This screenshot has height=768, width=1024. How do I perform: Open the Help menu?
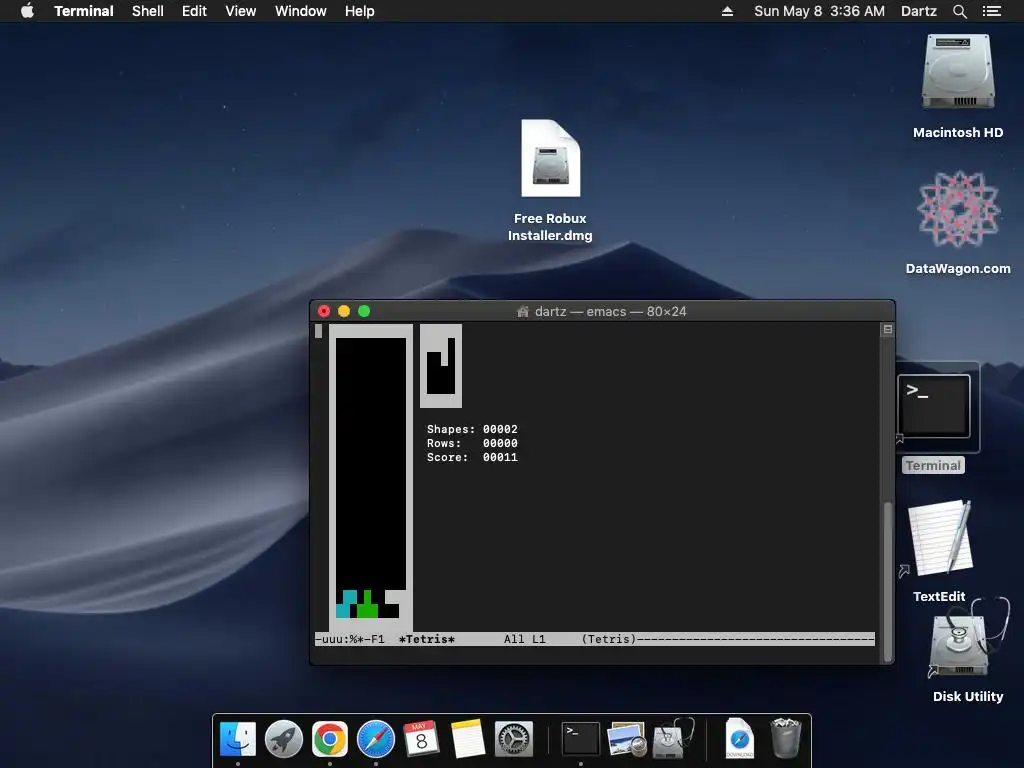360,11
